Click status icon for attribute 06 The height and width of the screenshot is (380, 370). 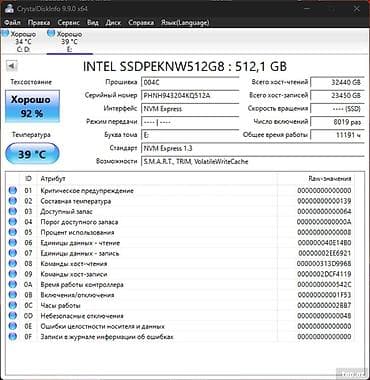[13, 243]
